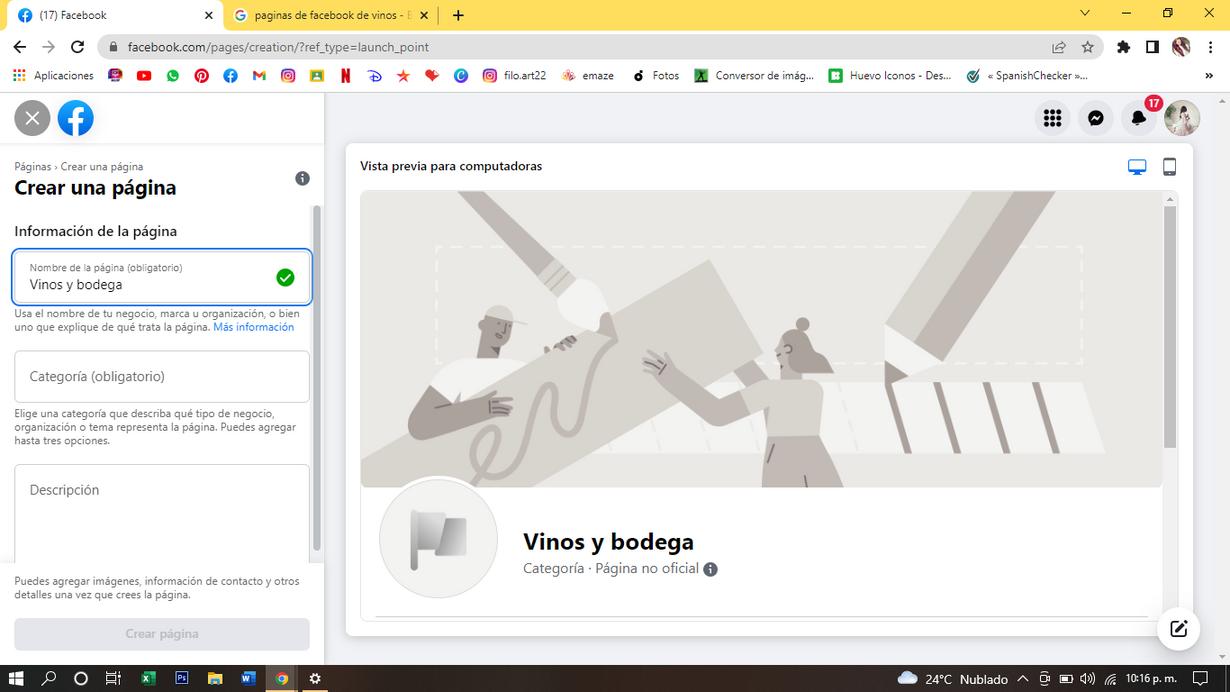Open Word from the taskbar
Screen dimensions: 1230x692
248,679
